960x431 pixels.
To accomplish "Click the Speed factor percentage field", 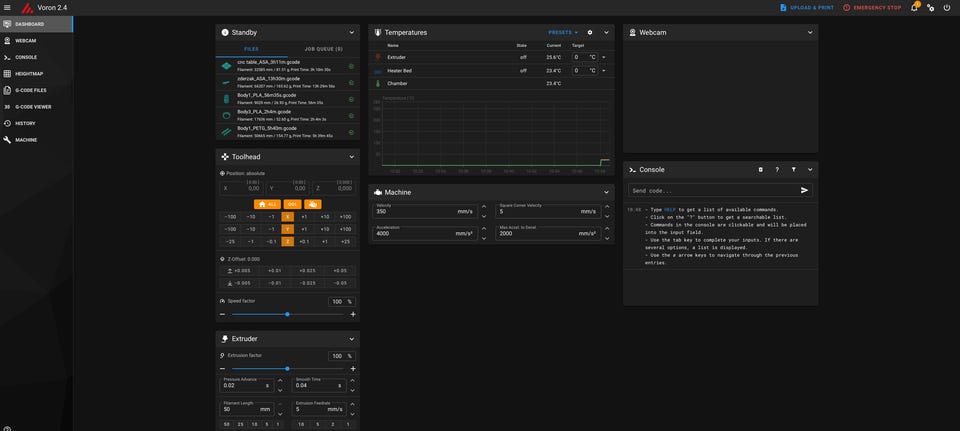I will click(342, 302).
